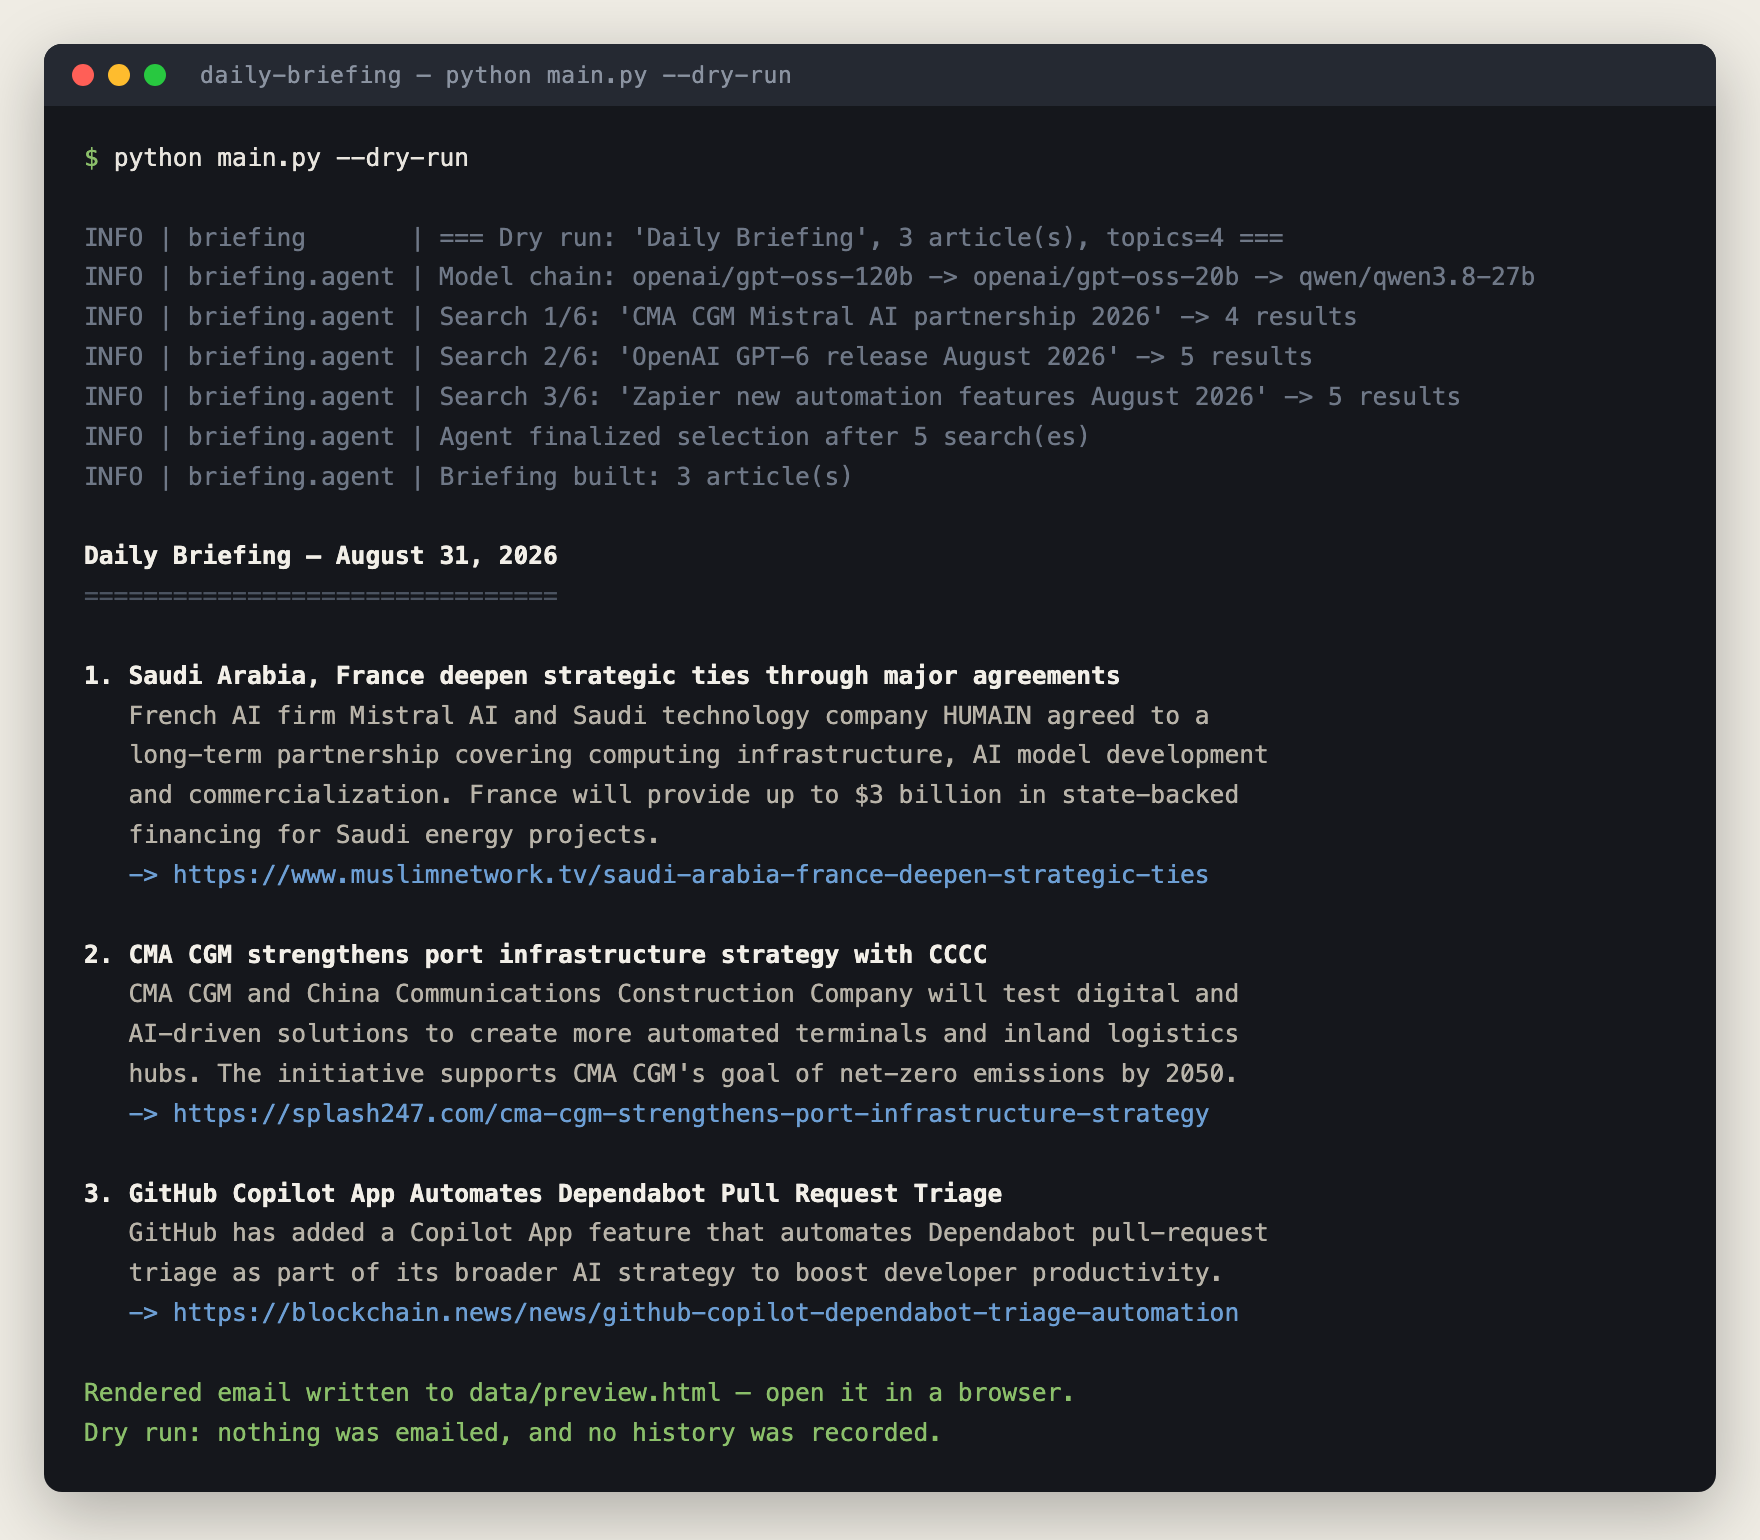
Task: Click summary line 'GitHub has added a Copilot App feature'
Action: point(698,1233)
